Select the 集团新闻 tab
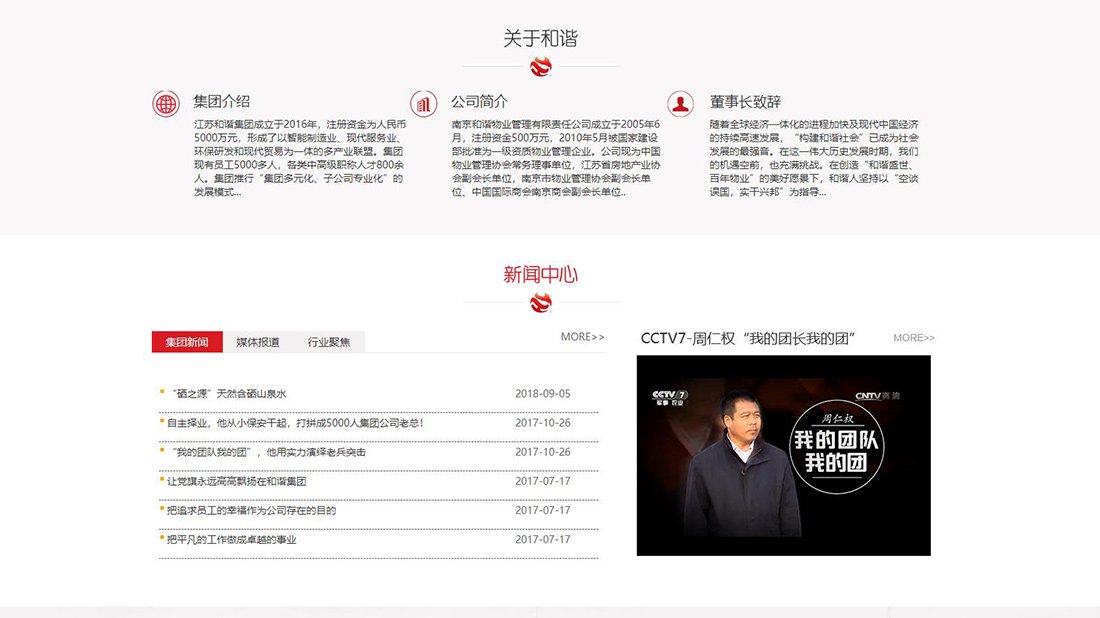 [x=186, y=341]
